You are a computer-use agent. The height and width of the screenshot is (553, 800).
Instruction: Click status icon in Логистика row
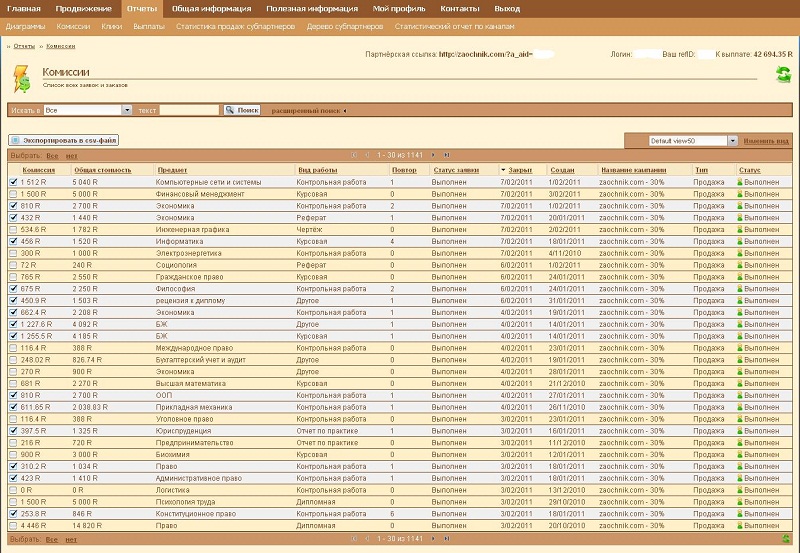[x=740, y=490]
